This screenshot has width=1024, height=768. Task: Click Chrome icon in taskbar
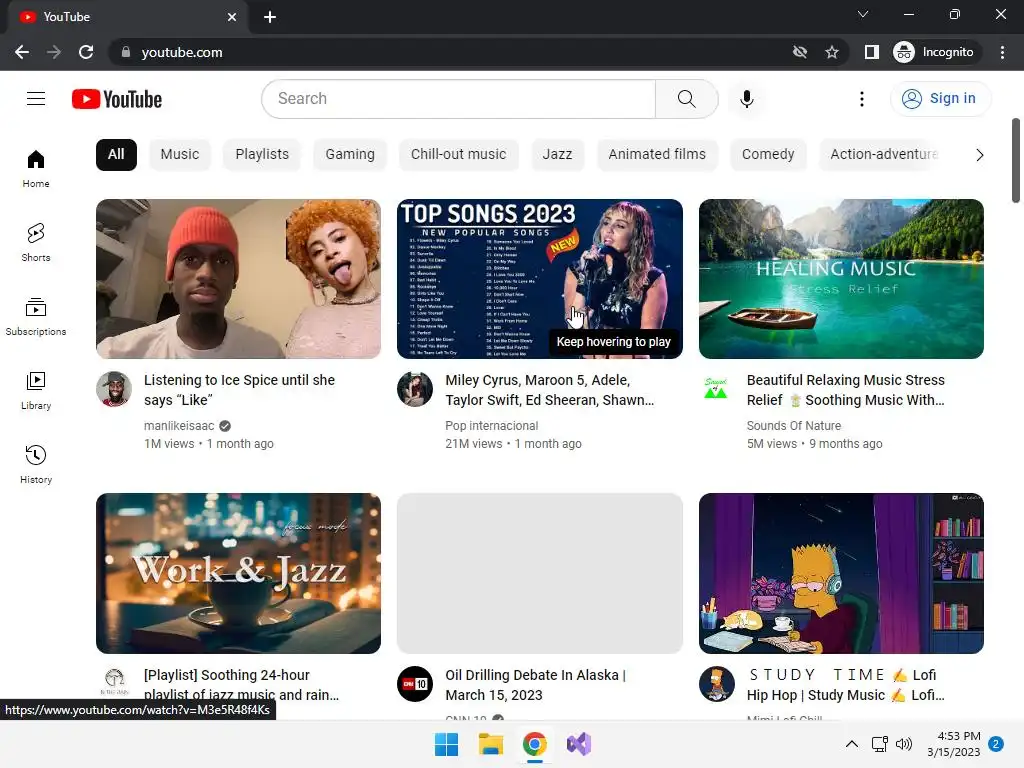(x=534, y=744)
